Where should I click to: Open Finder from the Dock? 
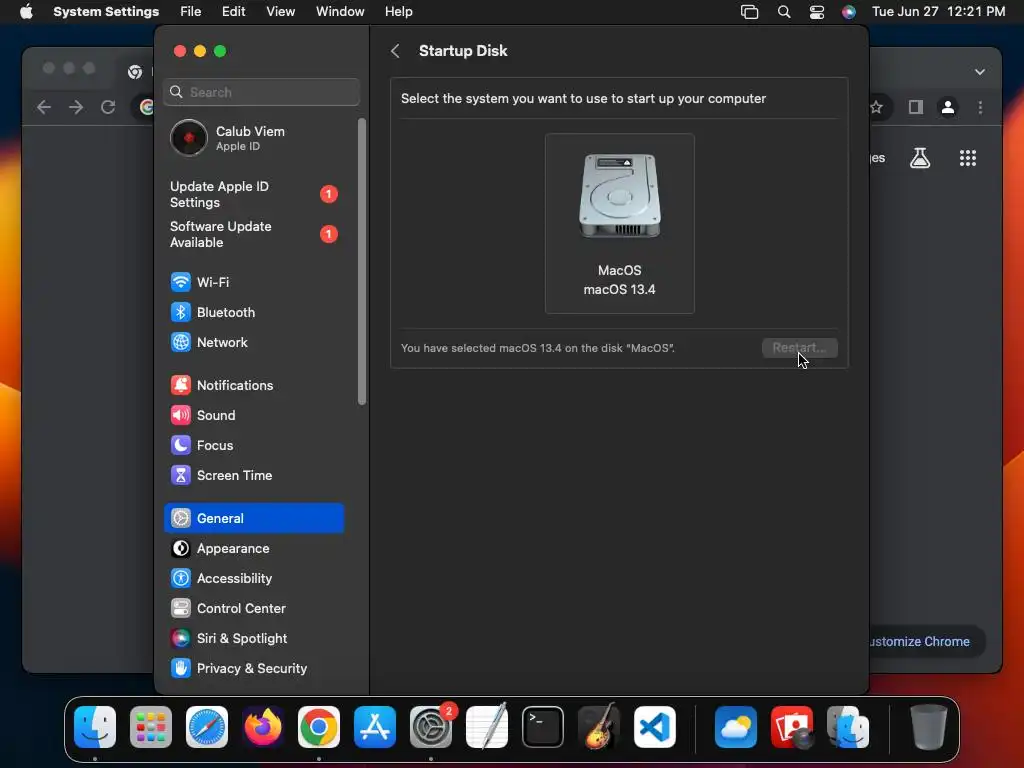pyautogui.click(x=95, y=727)
